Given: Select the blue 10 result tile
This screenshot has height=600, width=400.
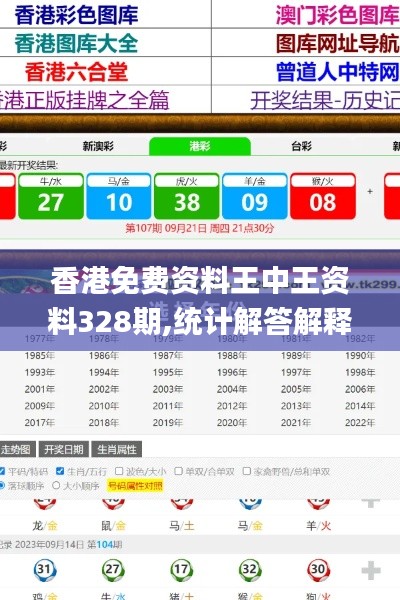Looking at the screenshot, I should point(119,196).
